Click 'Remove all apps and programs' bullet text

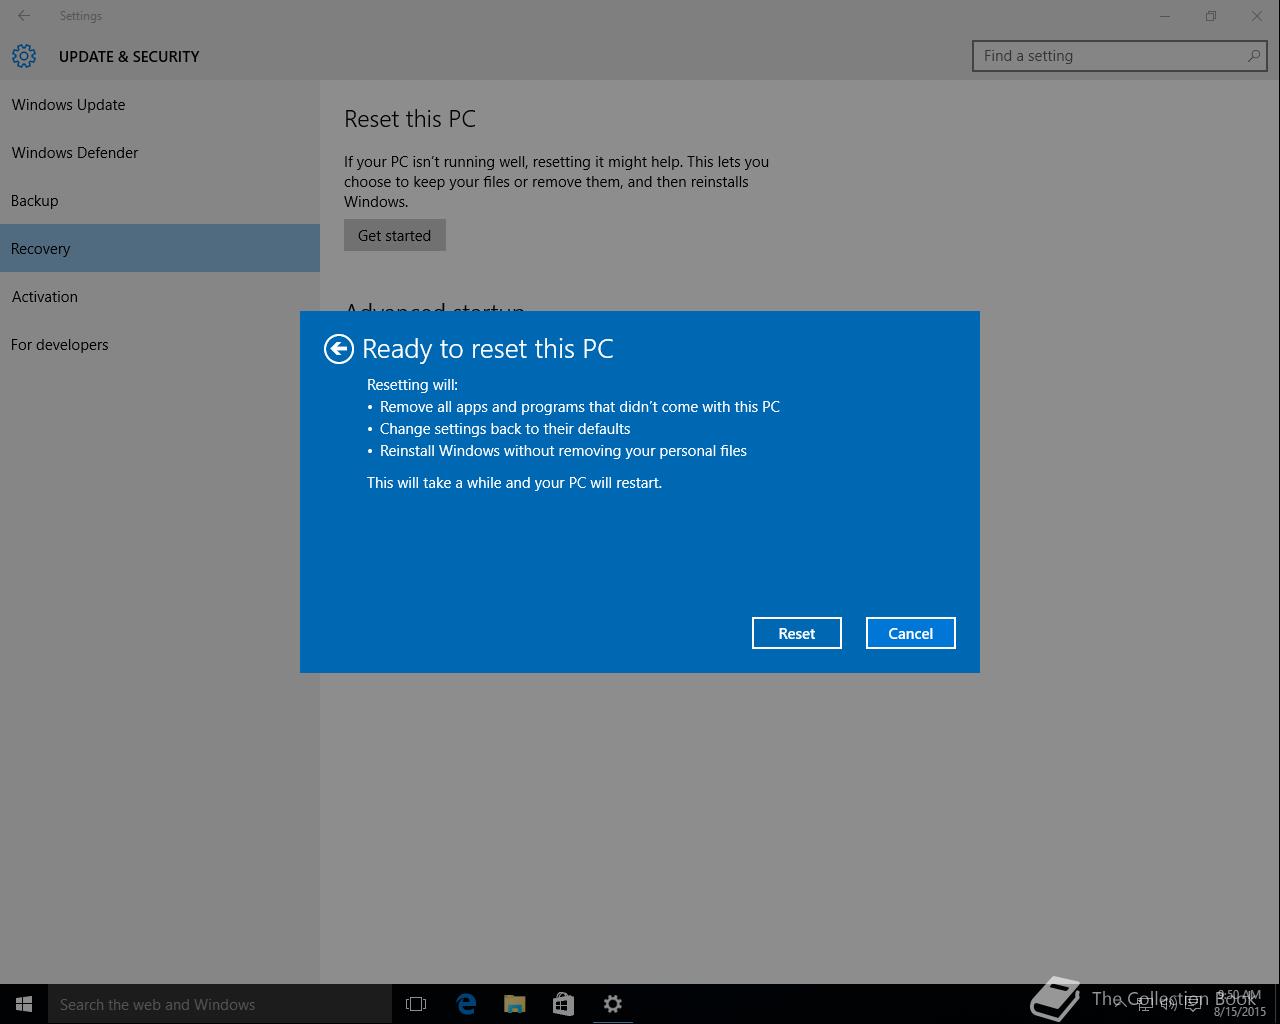tap(580, 406)
